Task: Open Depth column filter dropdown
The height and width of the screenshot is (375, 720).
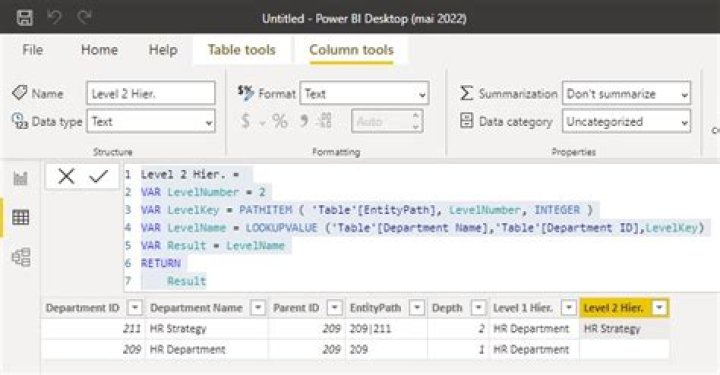Action: click(x=478, y=308)
